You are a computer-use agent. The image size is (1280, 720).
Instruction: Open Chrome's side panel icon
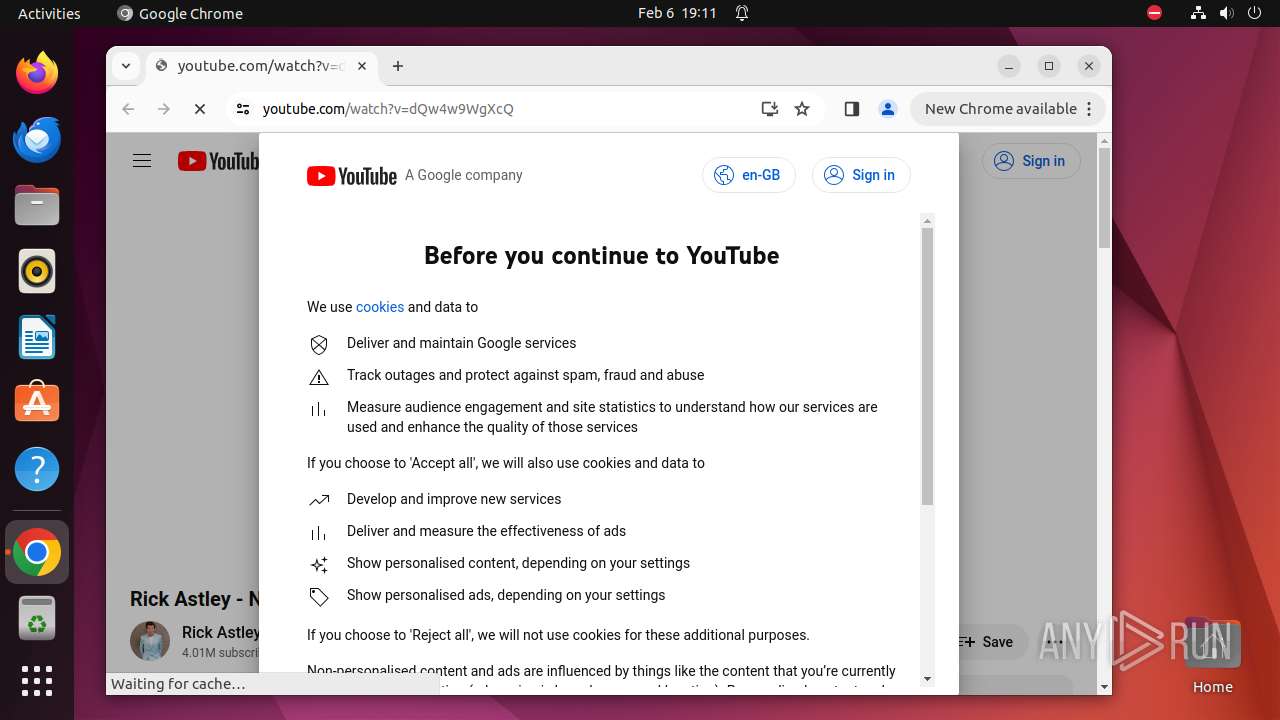coord(852,109)
